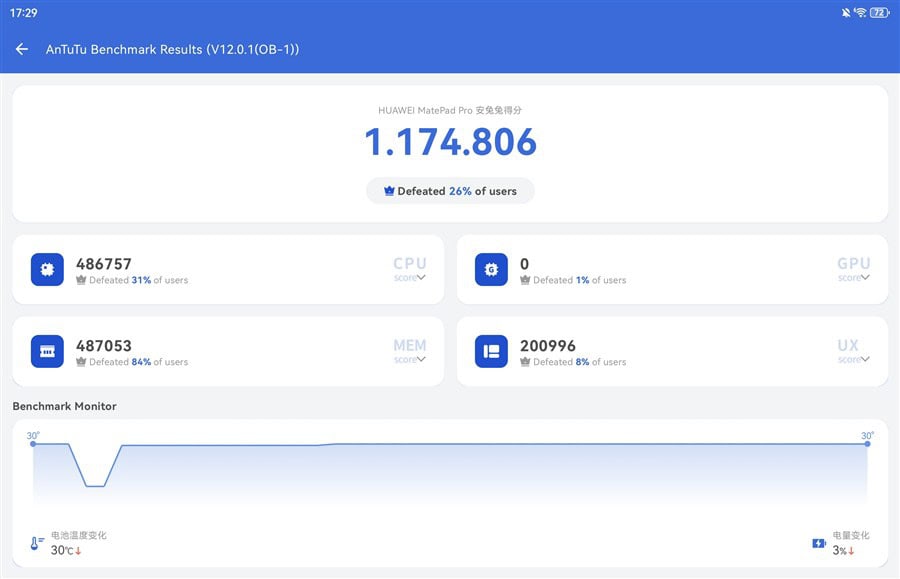Tap the battery temperature thermometer icon
The height and width of the screenshot is (579, 900).
coord(36,543)
